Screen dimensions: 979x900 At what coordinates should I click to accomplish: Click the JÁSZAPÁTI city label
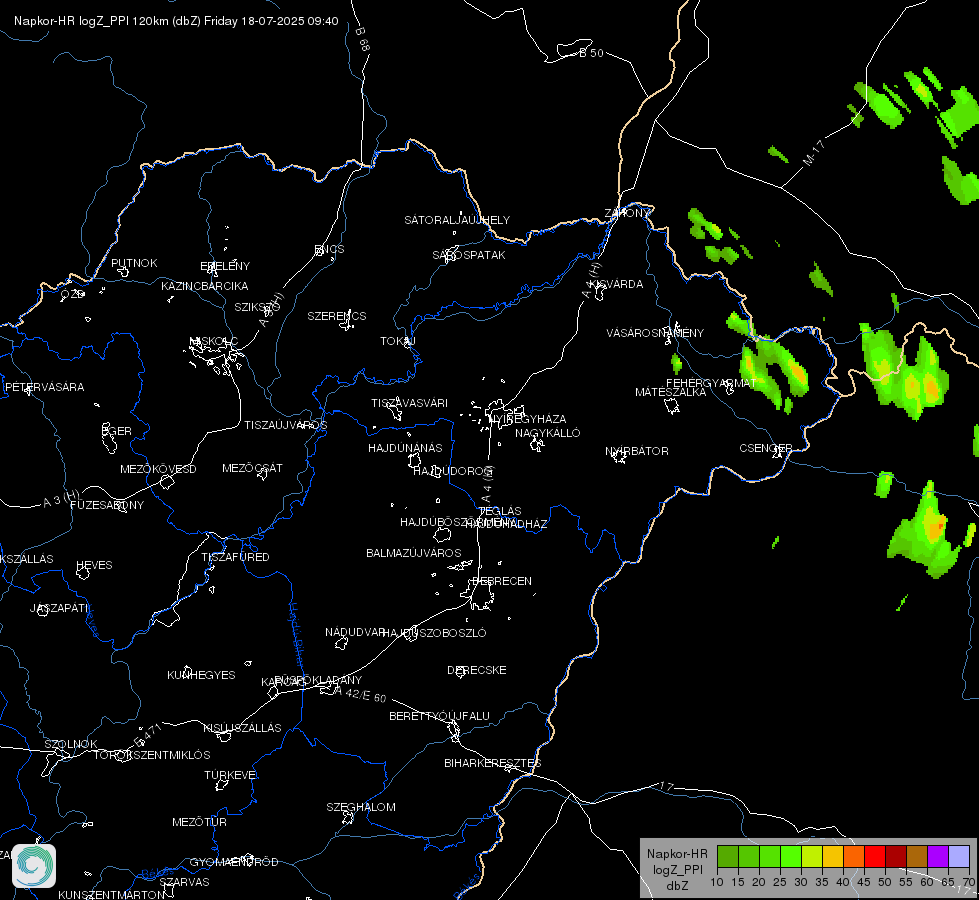[x=59, y=608]
